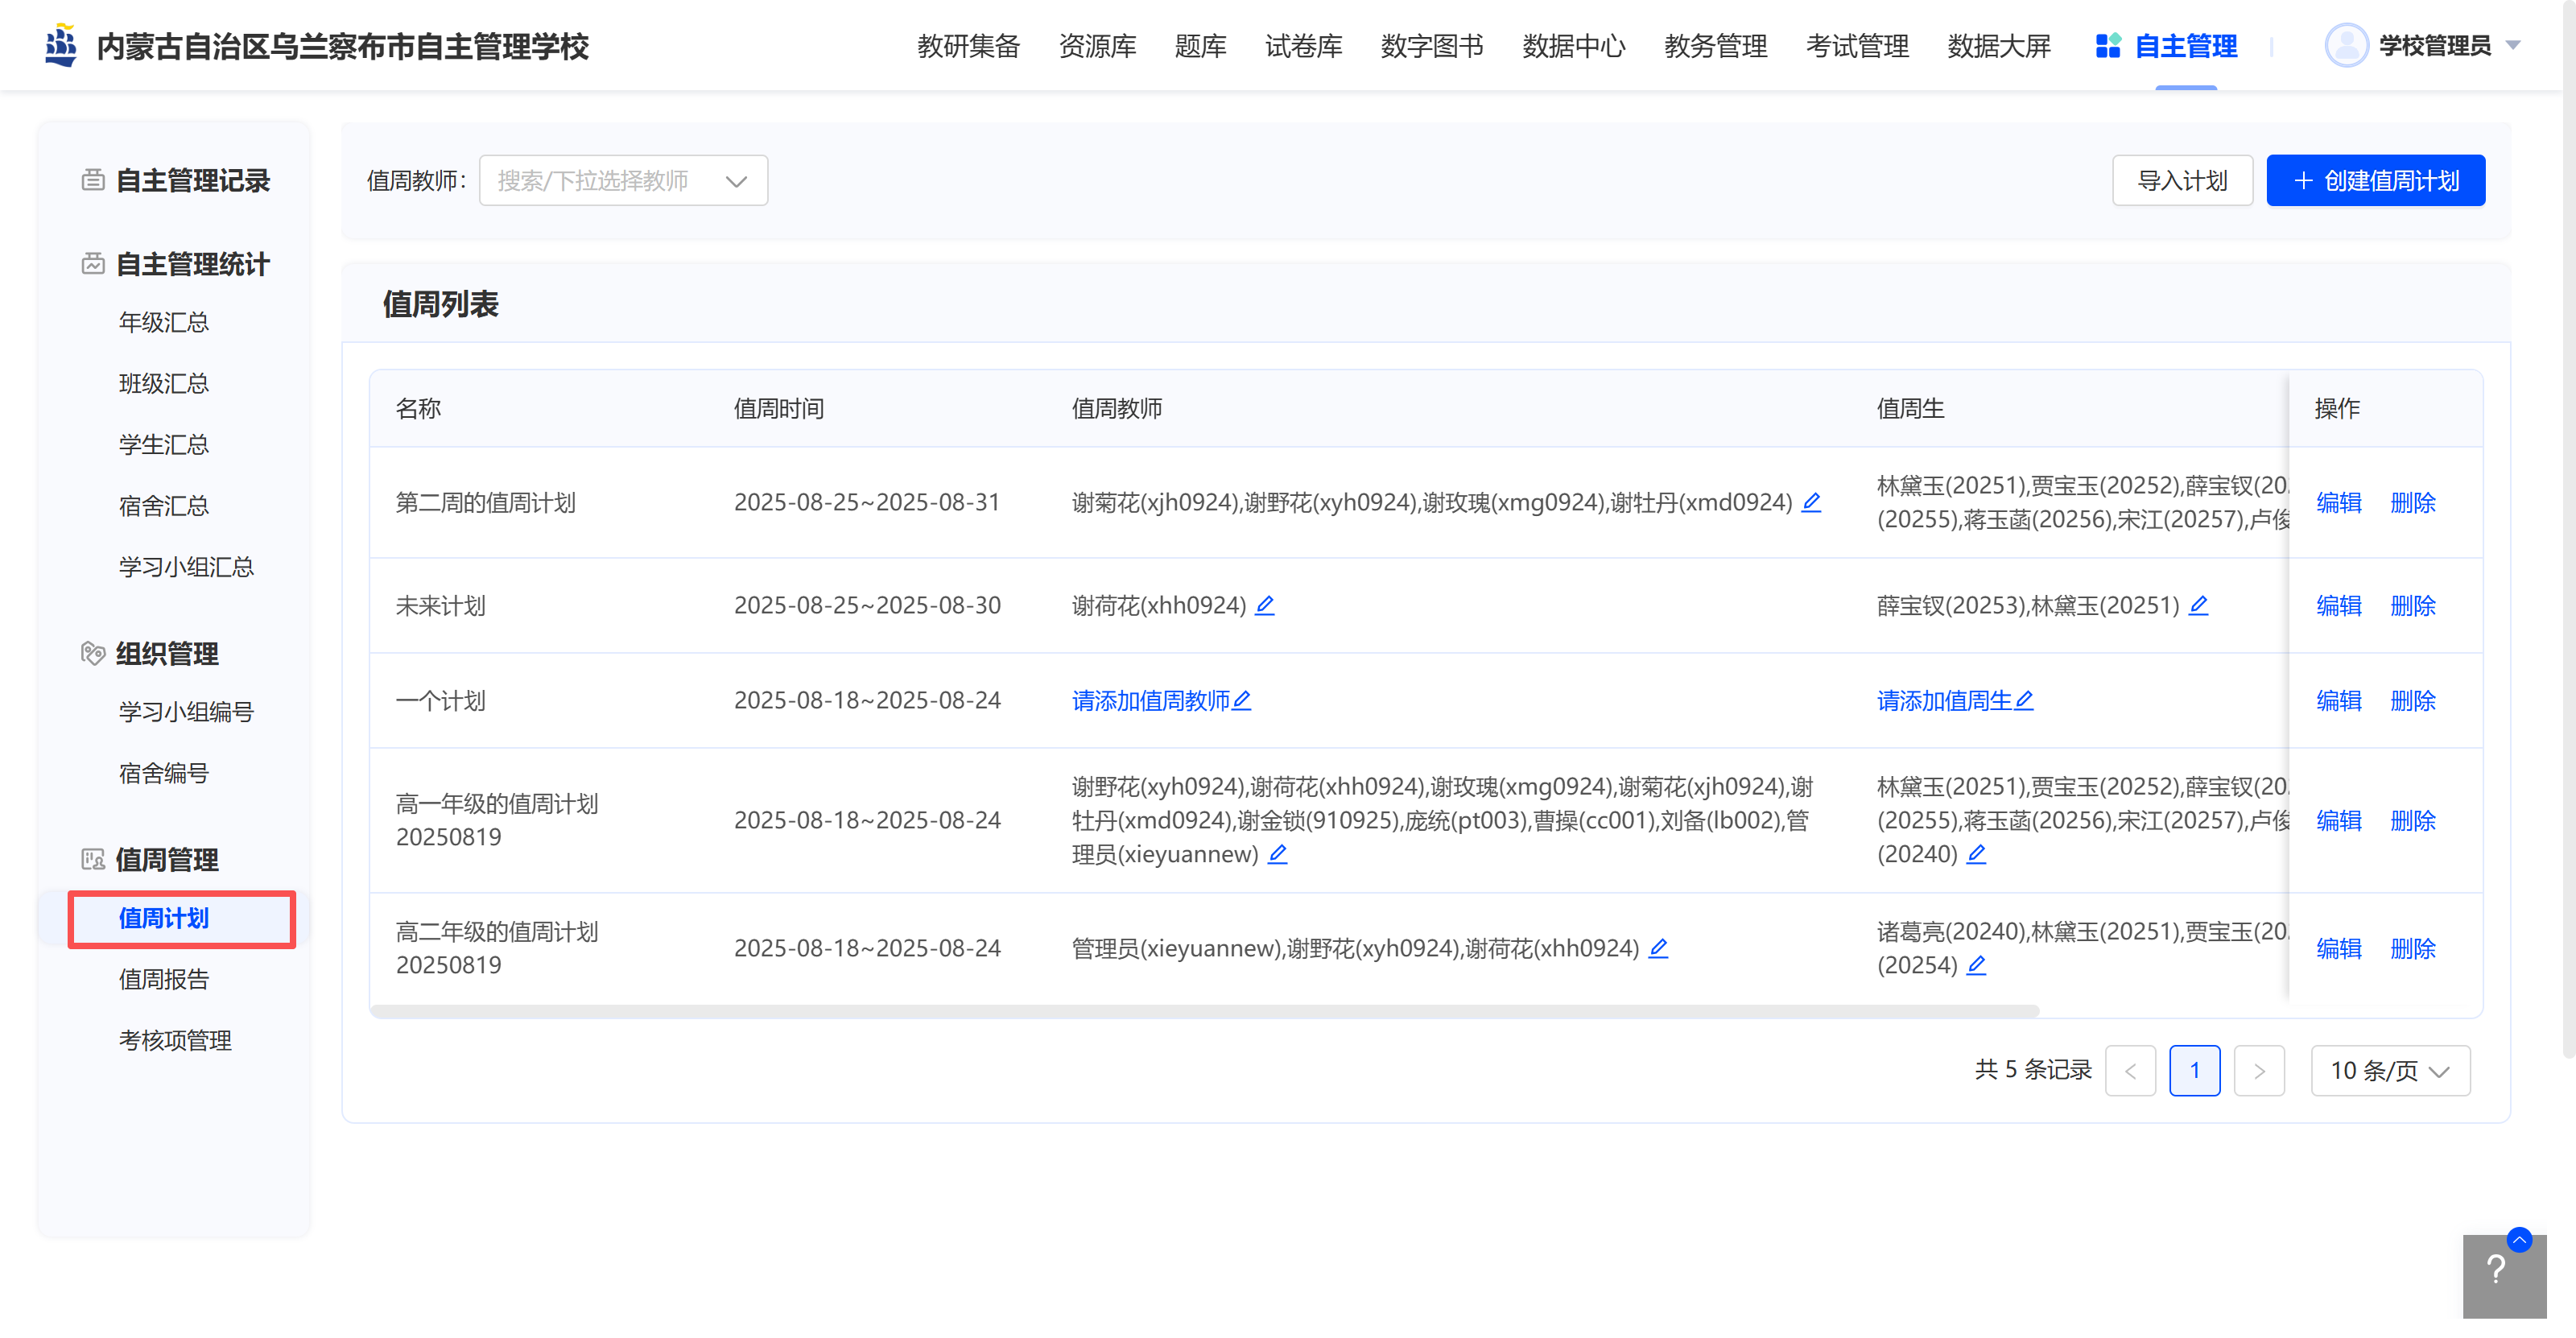This screenshot has width=2576, height=1338.
Task: Open the 10 条/页 page size dropdown
Action: [2390, 1071]
